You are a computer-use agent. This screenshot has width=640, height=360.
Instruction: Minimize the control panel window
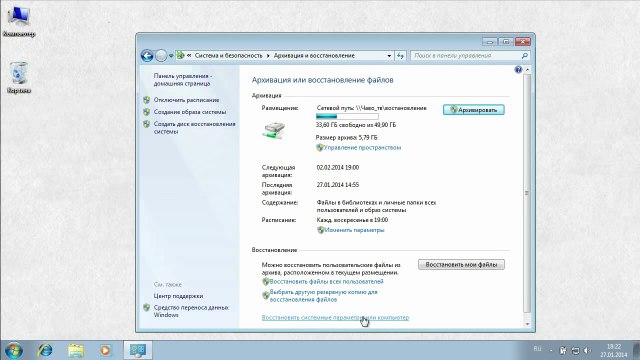tap(490, 42)
